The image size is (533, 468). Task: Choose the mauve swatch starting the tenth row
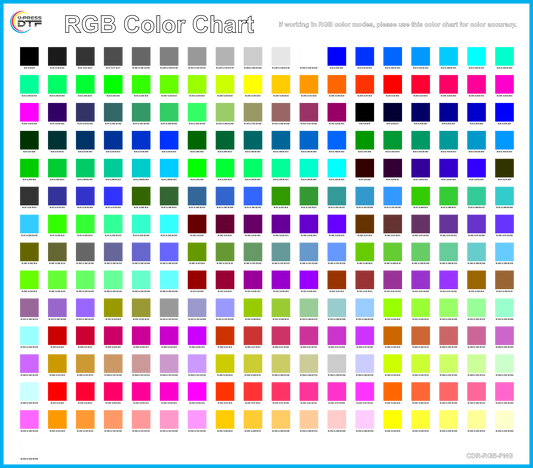pos(29,308)
